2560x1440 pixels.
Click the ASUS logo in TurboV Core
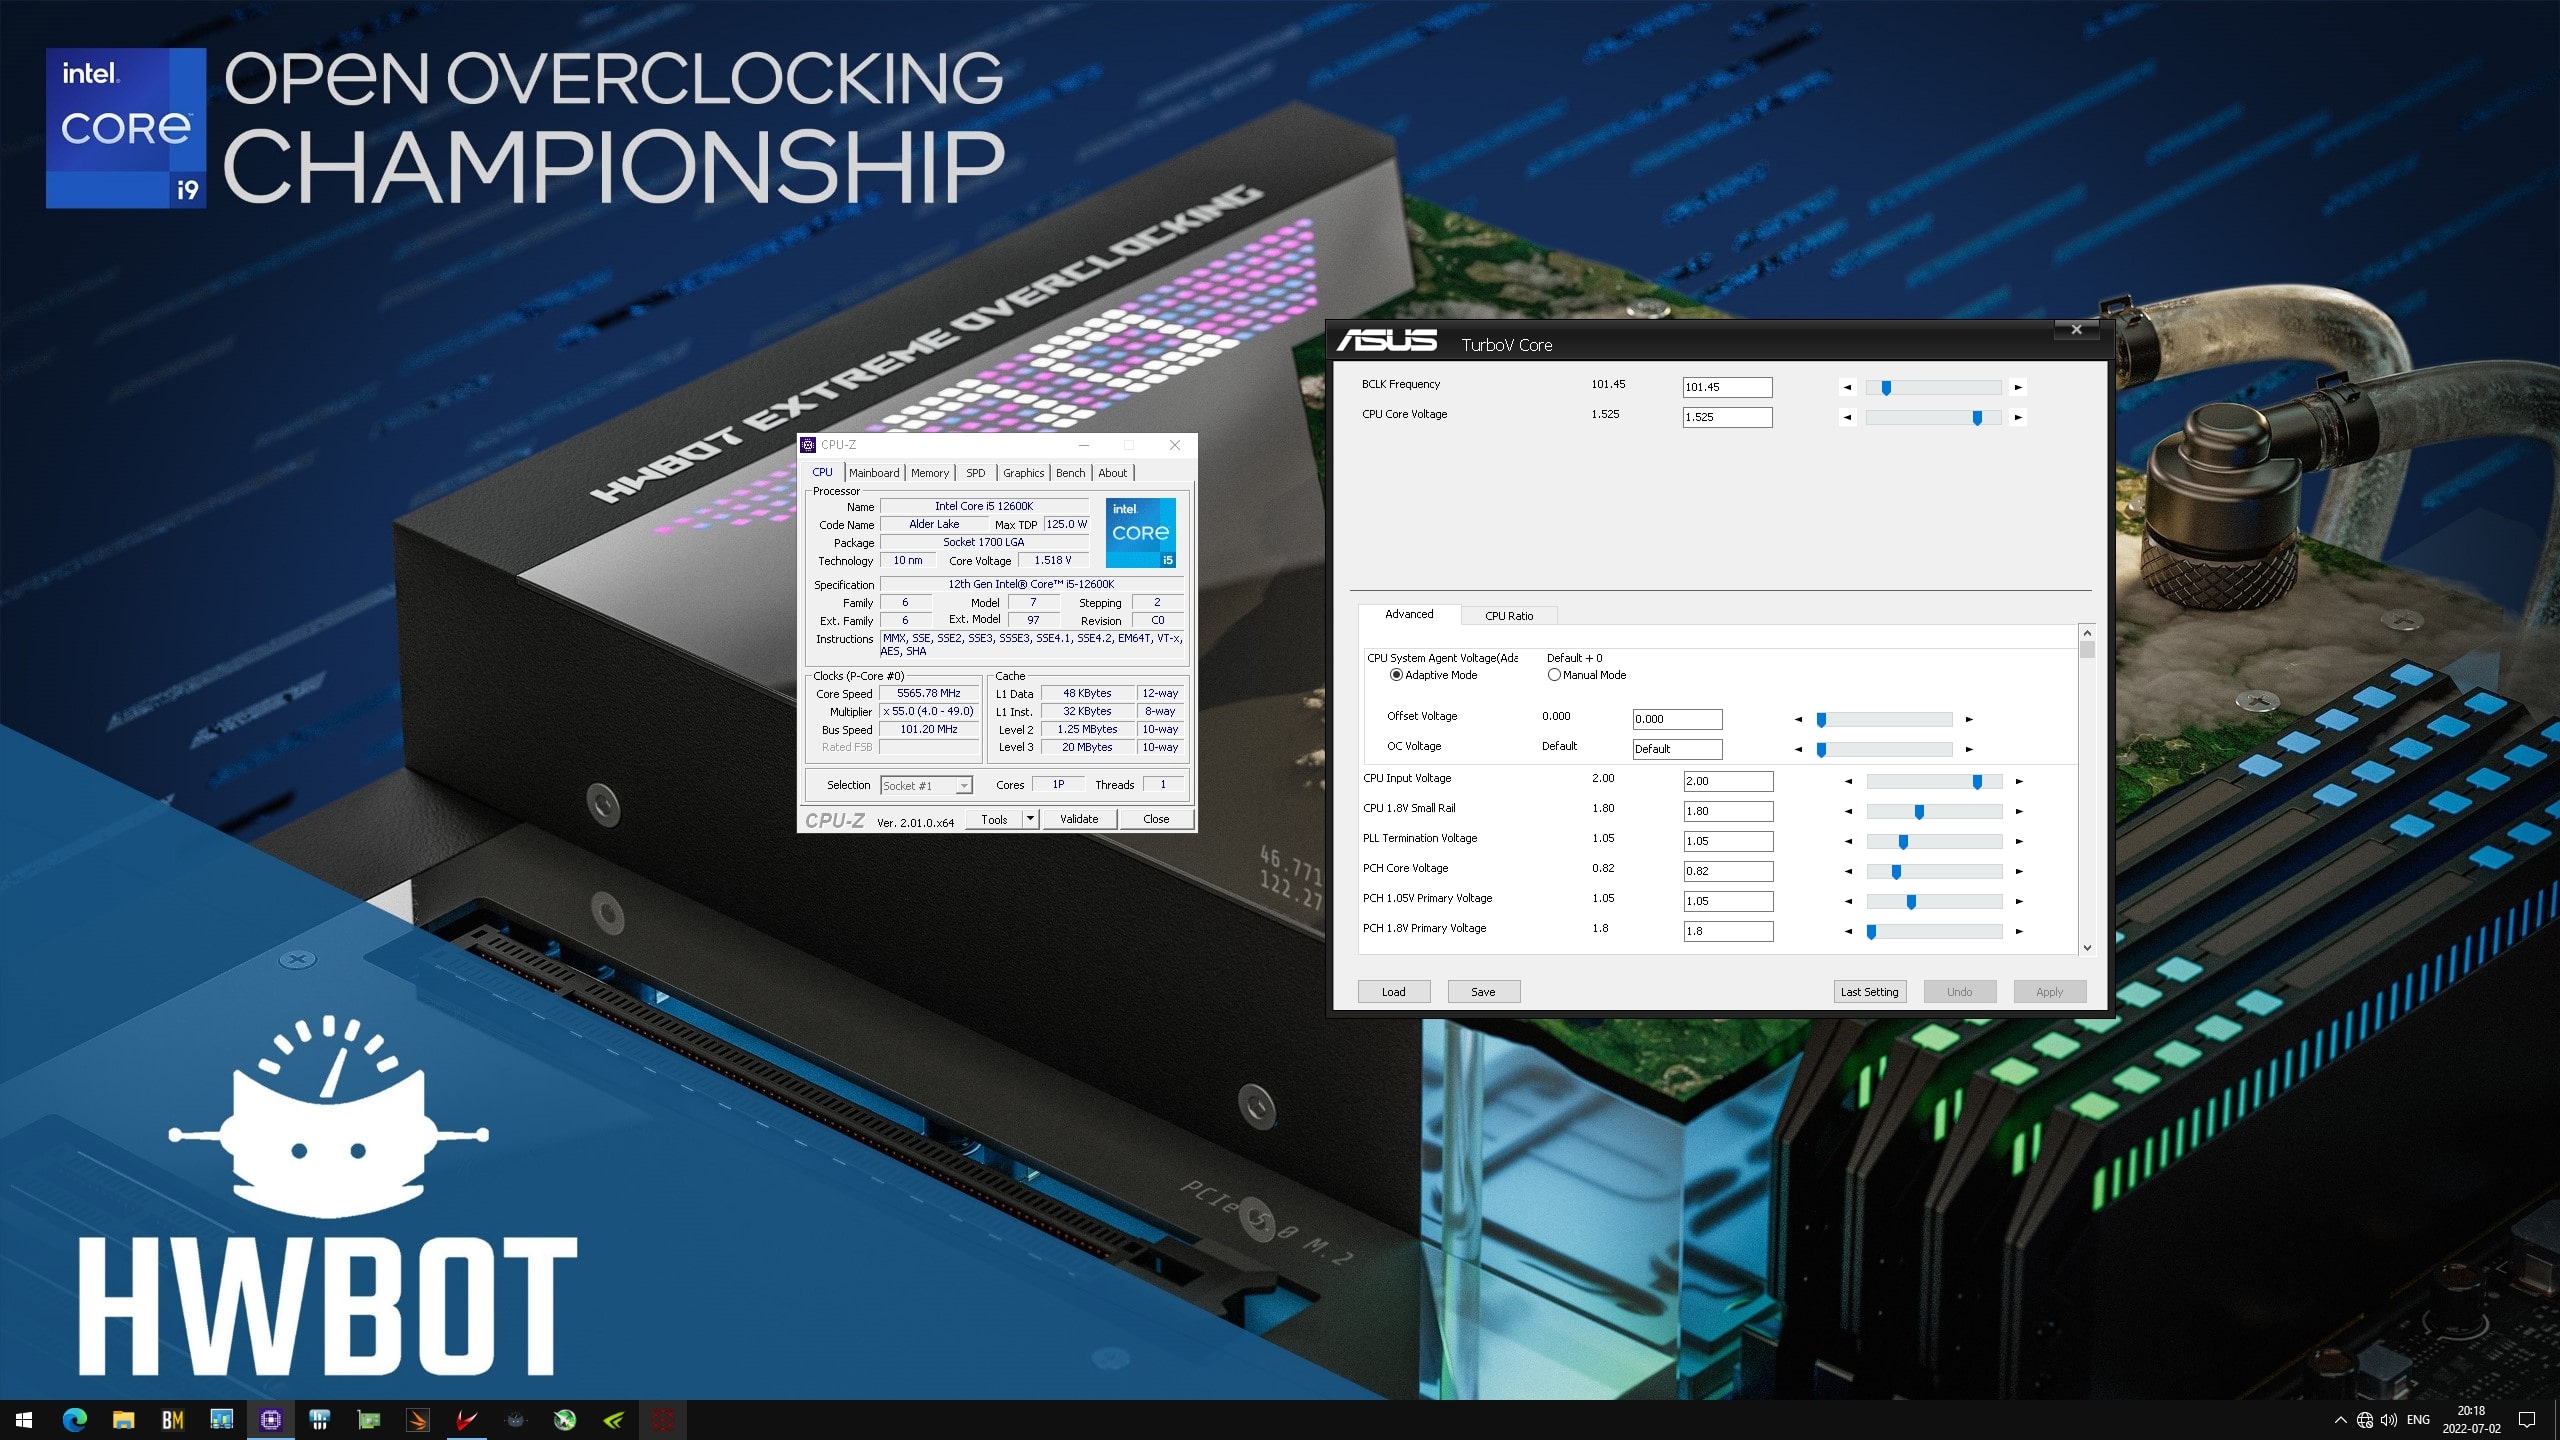point(1387,341)
